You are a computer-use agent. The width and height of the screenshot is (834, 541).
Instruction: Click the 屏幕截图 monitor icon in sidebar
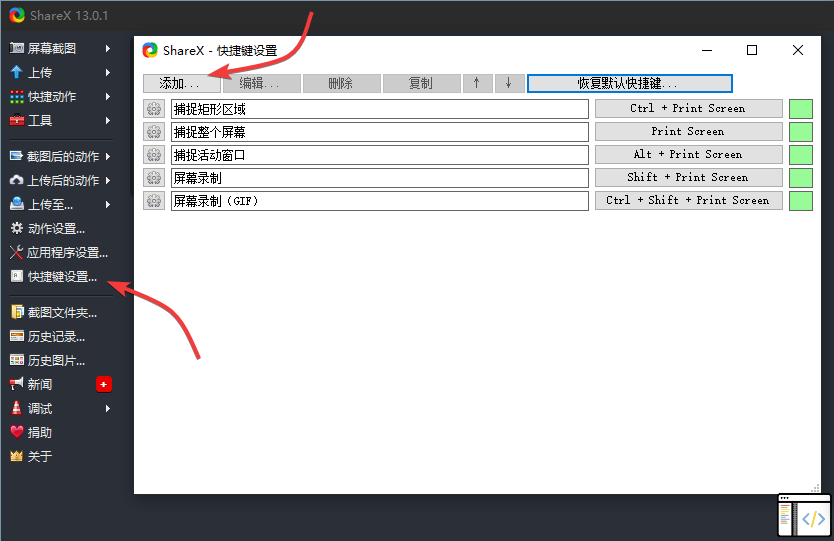coord(16,48)
